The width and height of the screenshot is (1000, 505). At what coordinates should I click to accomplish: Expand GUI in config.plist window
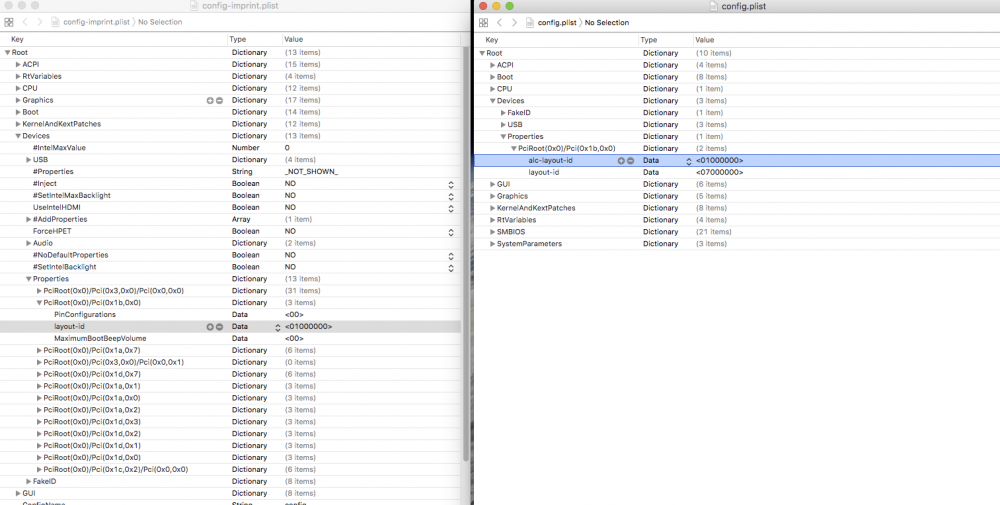[x=492, y=184]
